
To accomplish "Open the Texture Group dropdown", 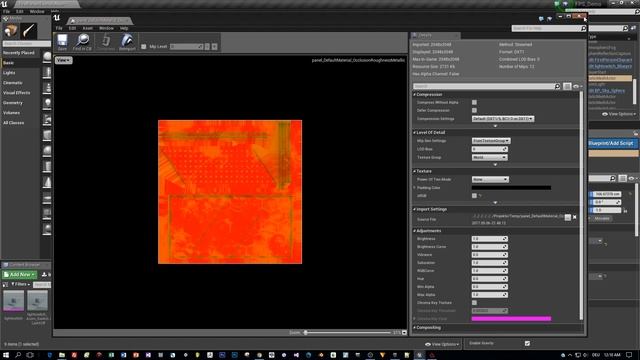I will (x=489, y=157).
